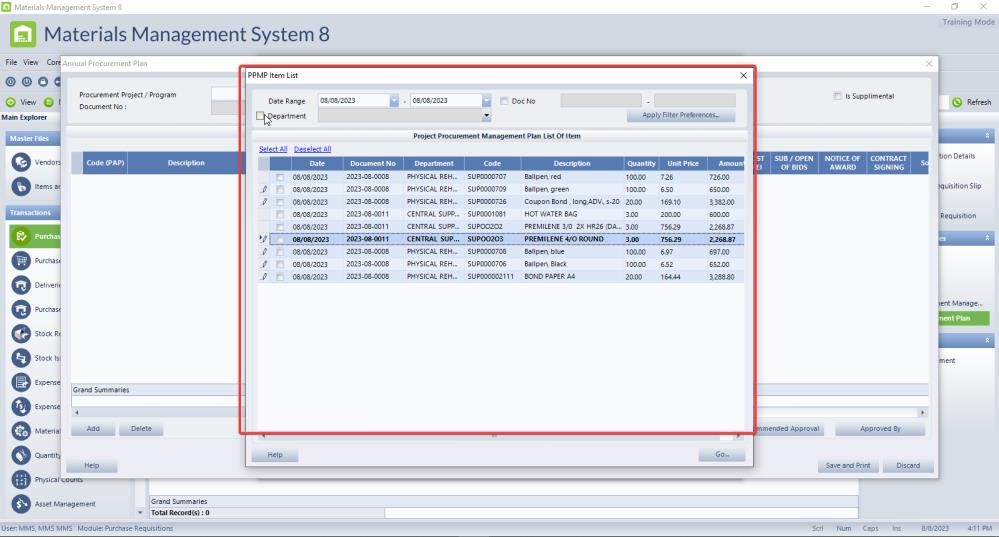The image size is (999, 537).
Task: Open the File menu
Action: (12, 62)
